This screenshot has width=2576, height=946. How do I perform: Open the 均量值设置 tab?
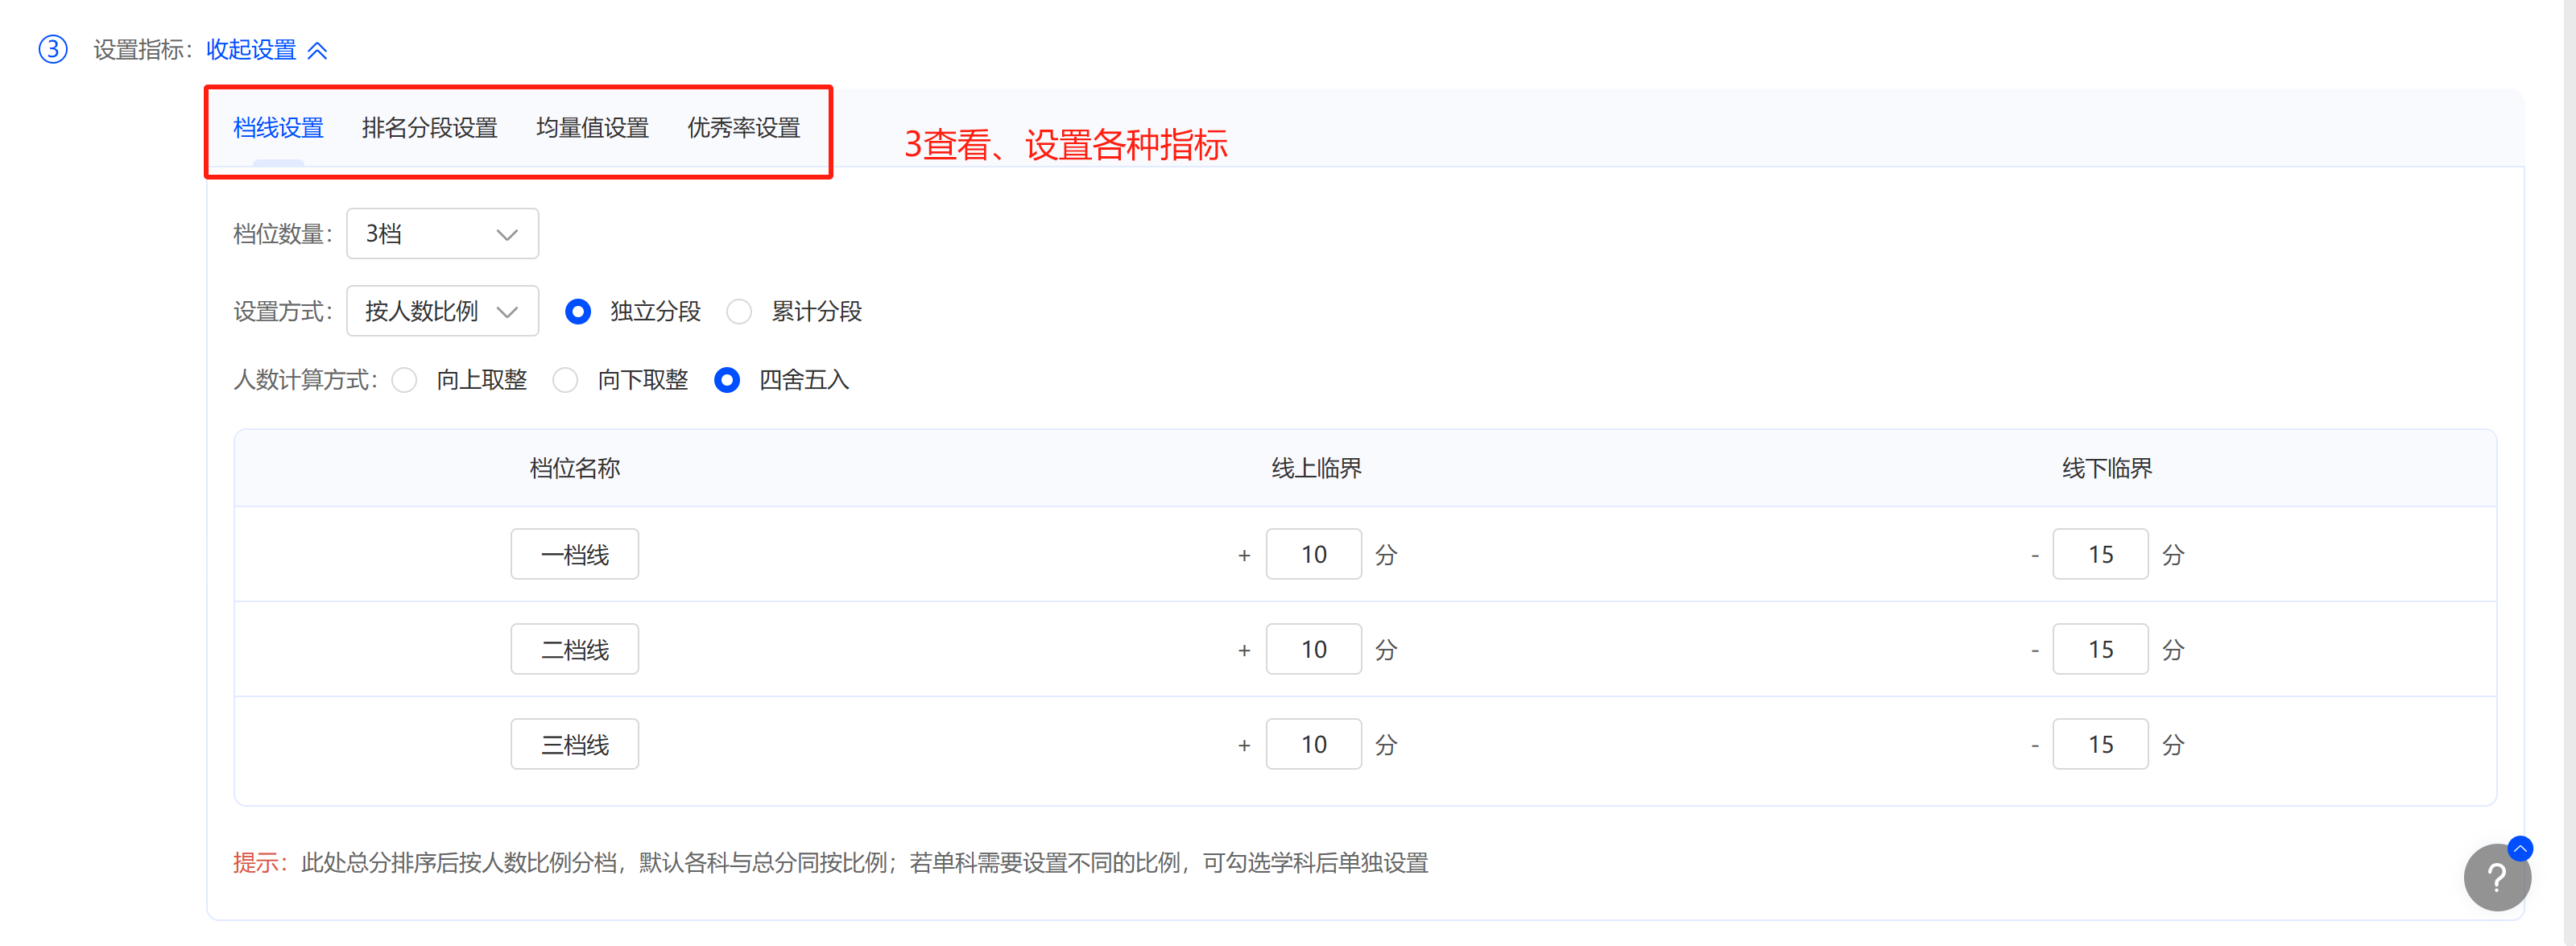(x=592, y=128)
